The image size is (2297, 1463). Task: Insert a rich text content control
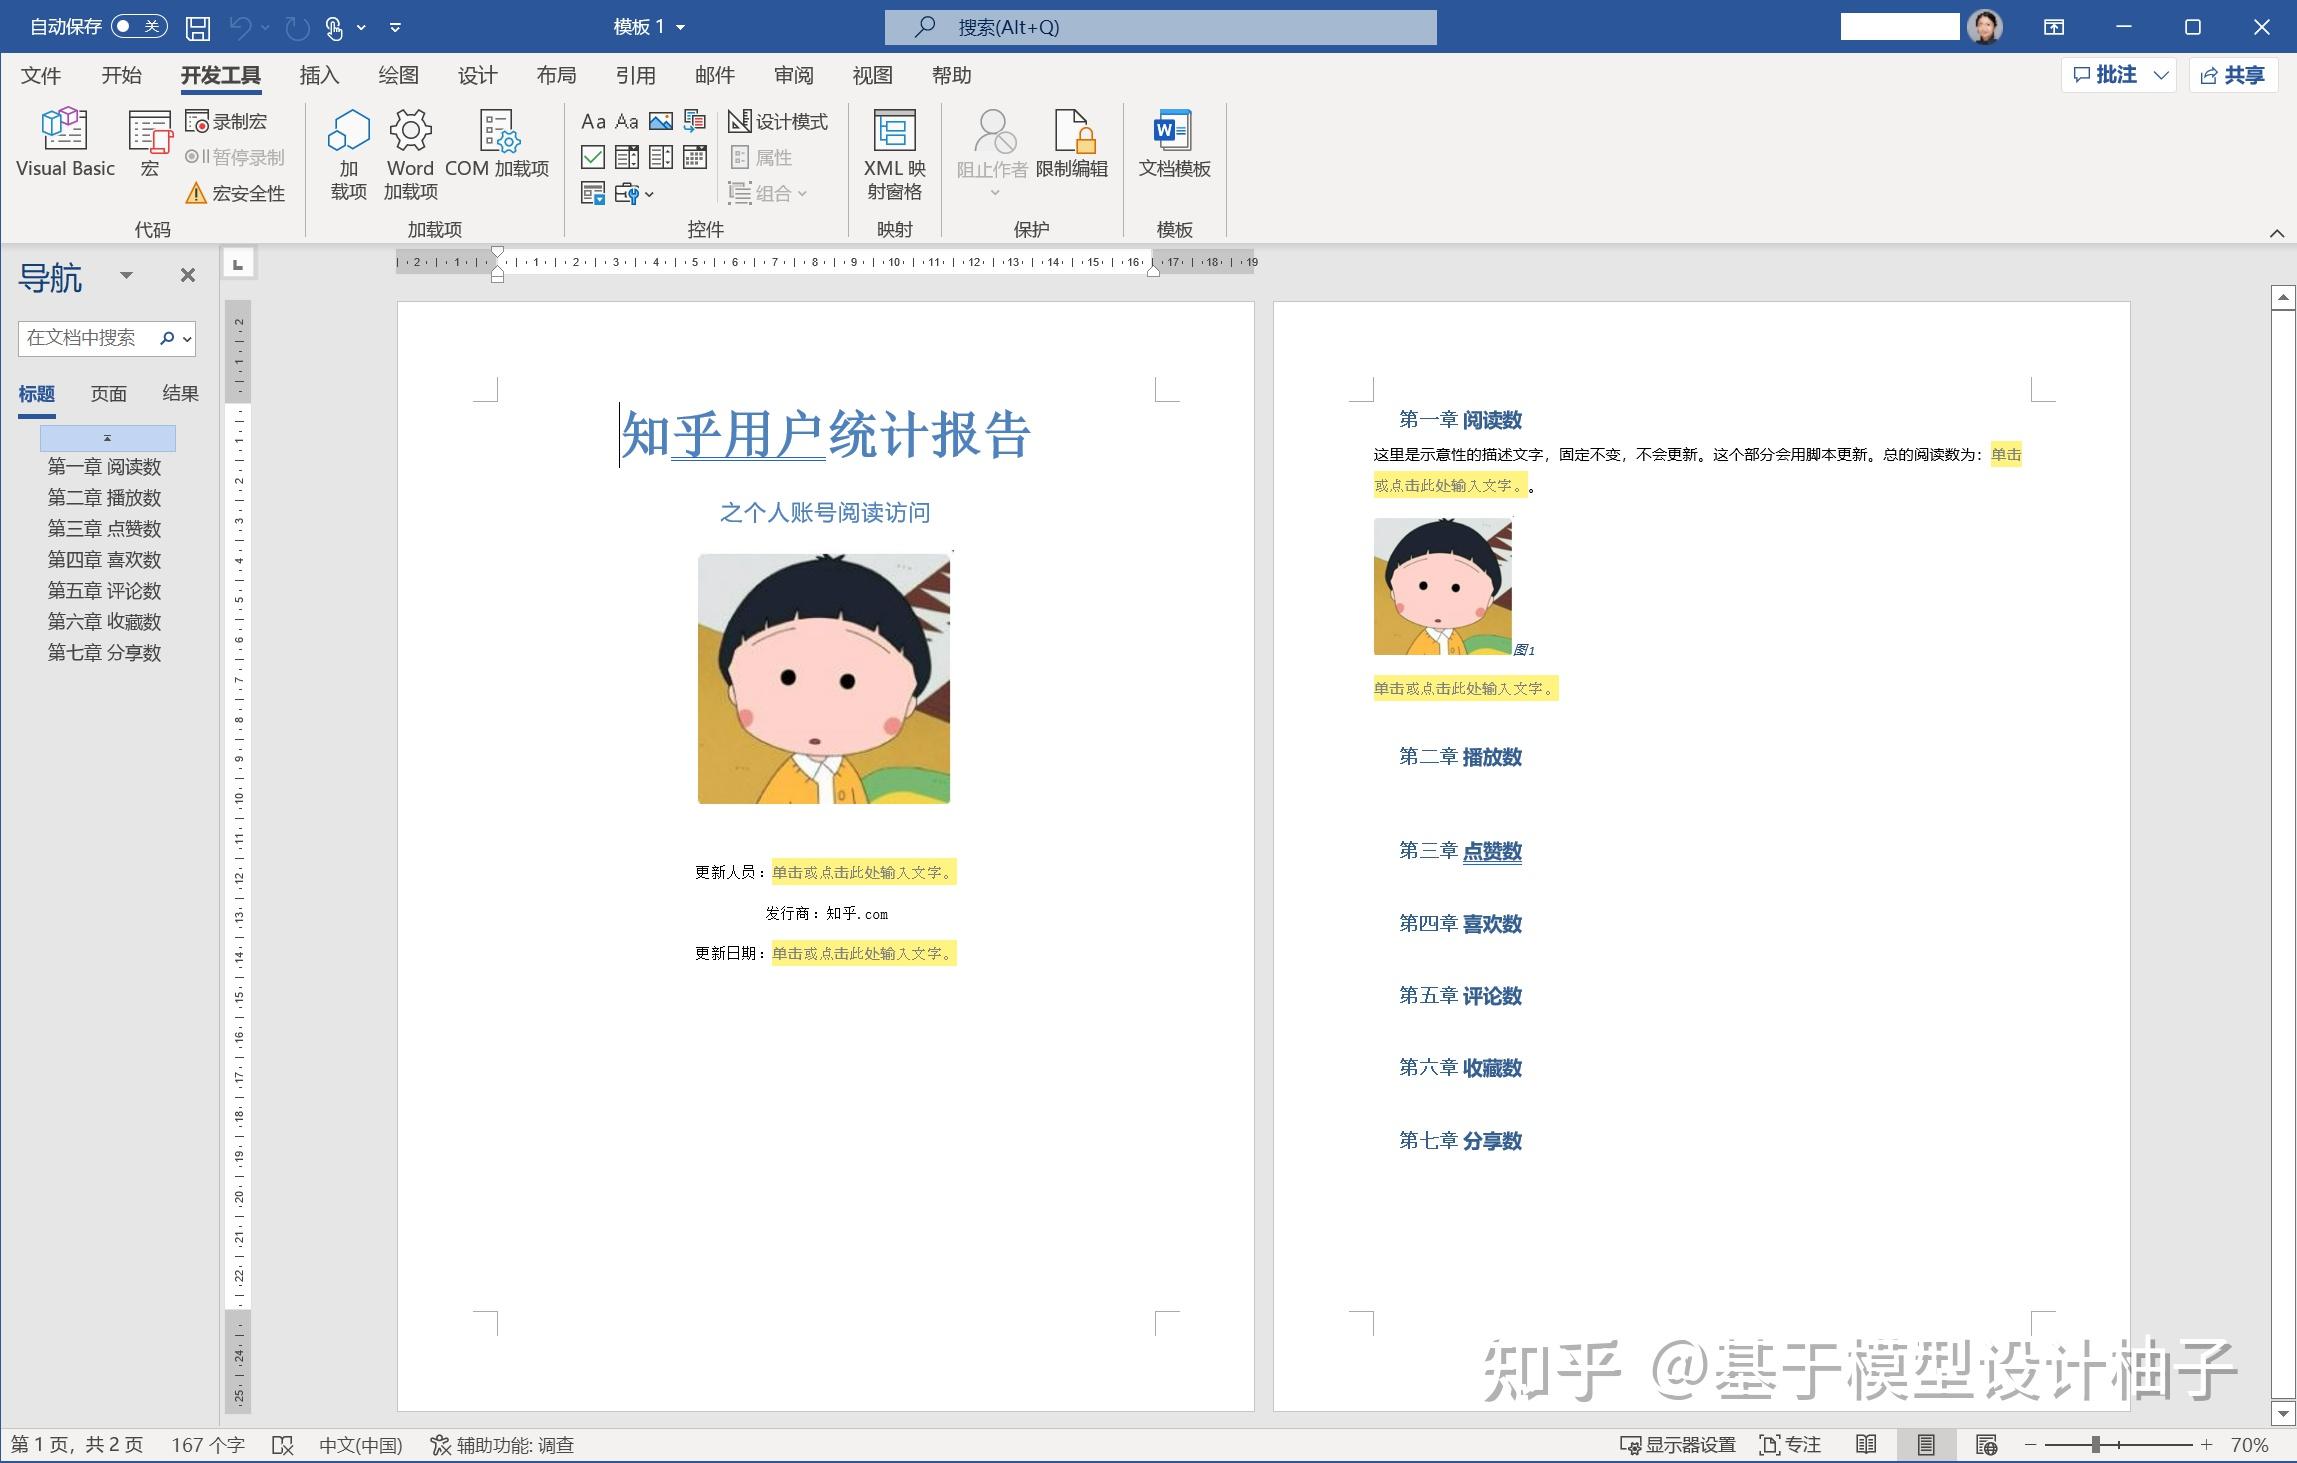pos(593,122)
